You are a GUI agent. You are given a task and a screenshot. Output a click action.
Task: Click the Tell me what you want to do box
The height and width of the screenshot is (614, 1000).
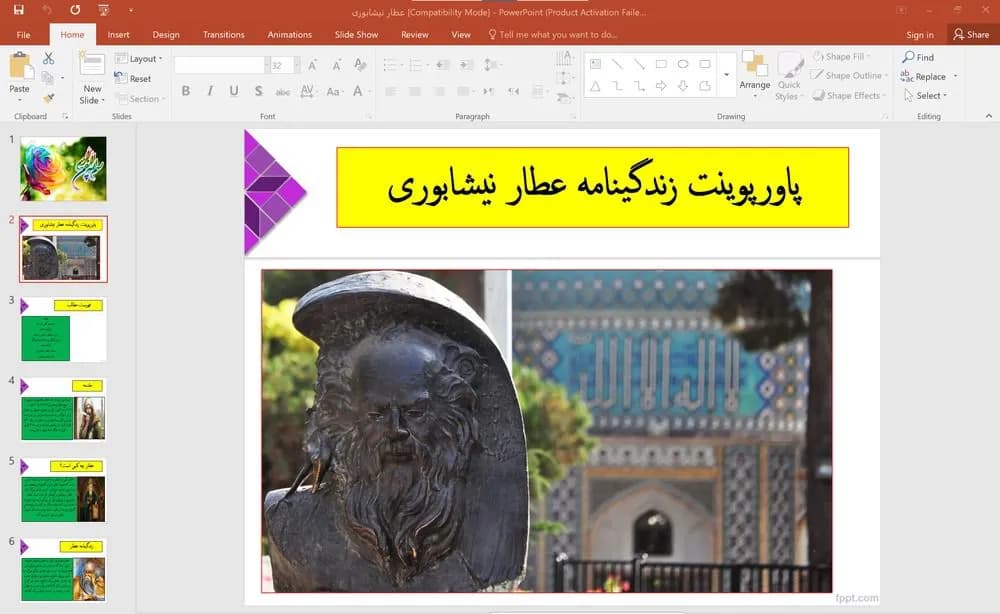[553, 34]
